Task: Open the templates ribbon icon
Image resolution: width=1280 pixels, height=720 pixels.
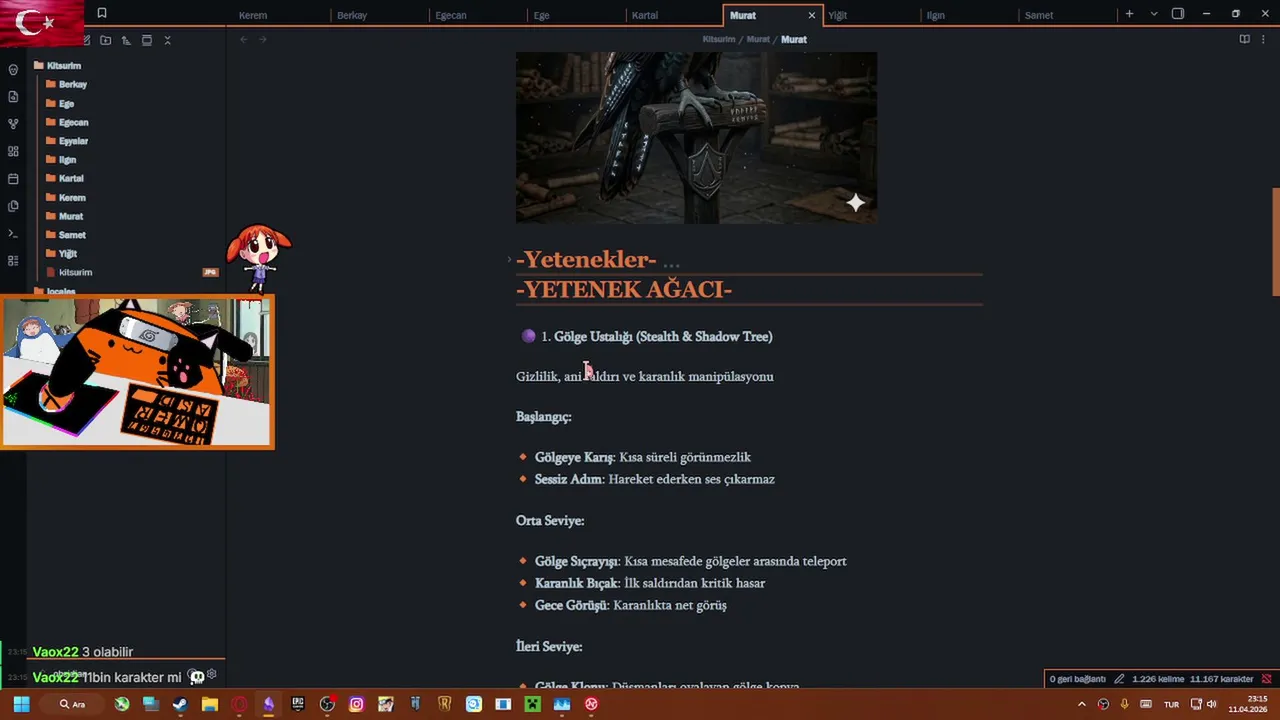Action: coord(13,206)
